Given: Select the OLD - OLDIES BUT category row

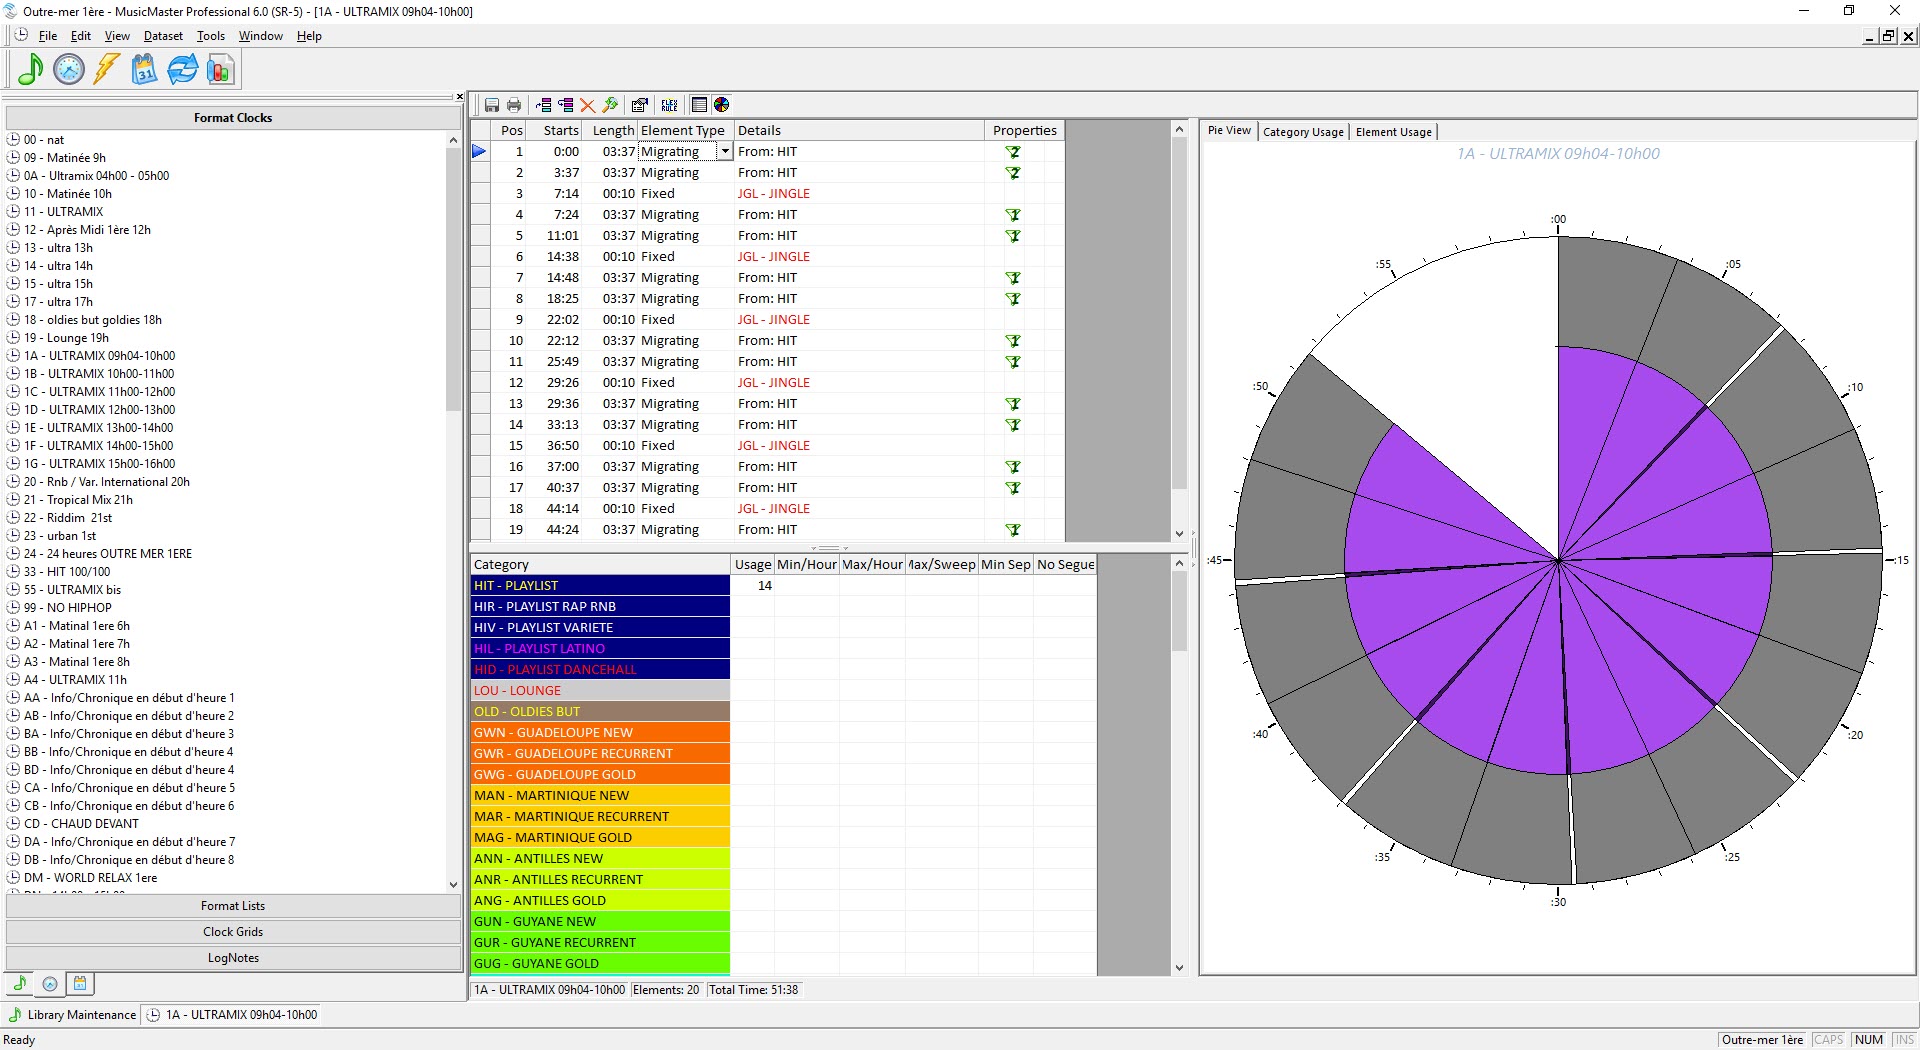Looking at the screenshot, I should (600, 712).
